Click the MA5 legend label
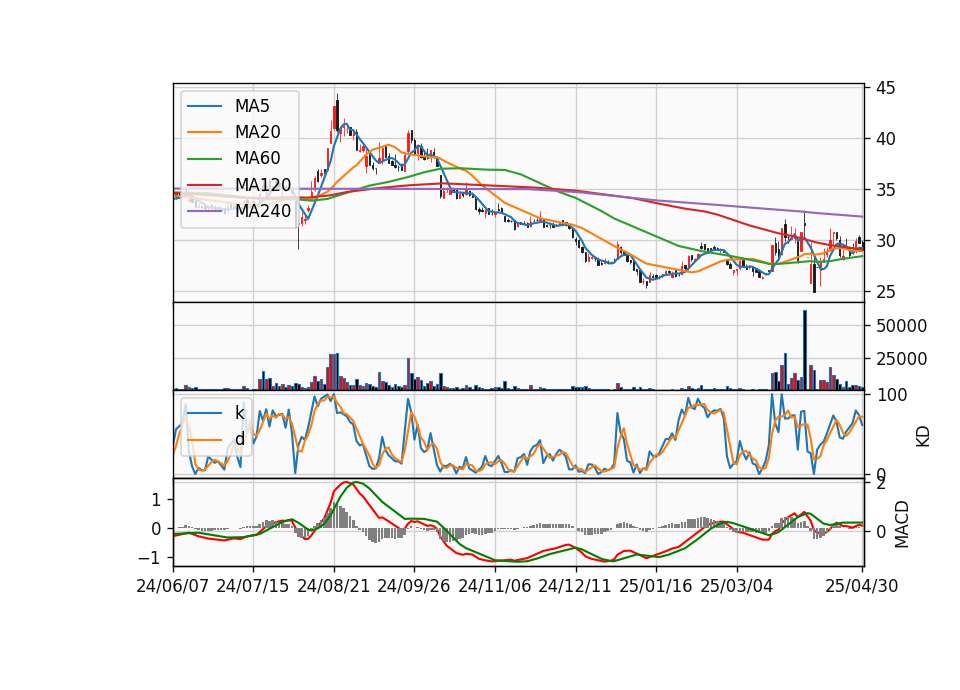The image size is (960, 690). (252, 106)
